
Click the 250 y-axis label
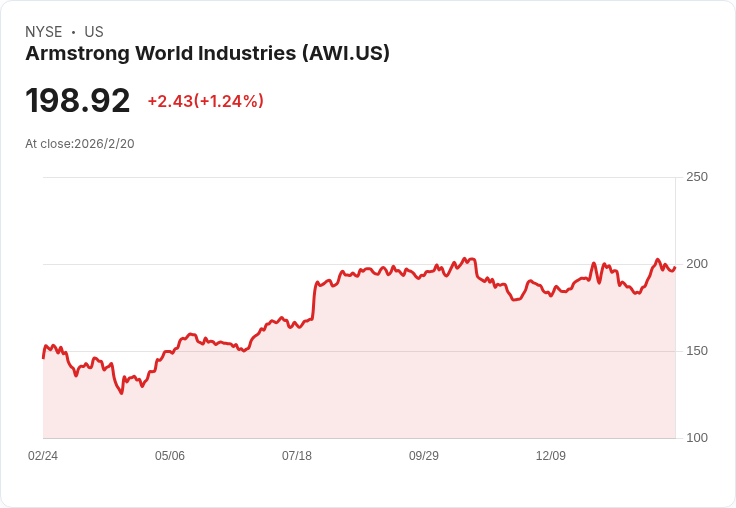[697, 177]
